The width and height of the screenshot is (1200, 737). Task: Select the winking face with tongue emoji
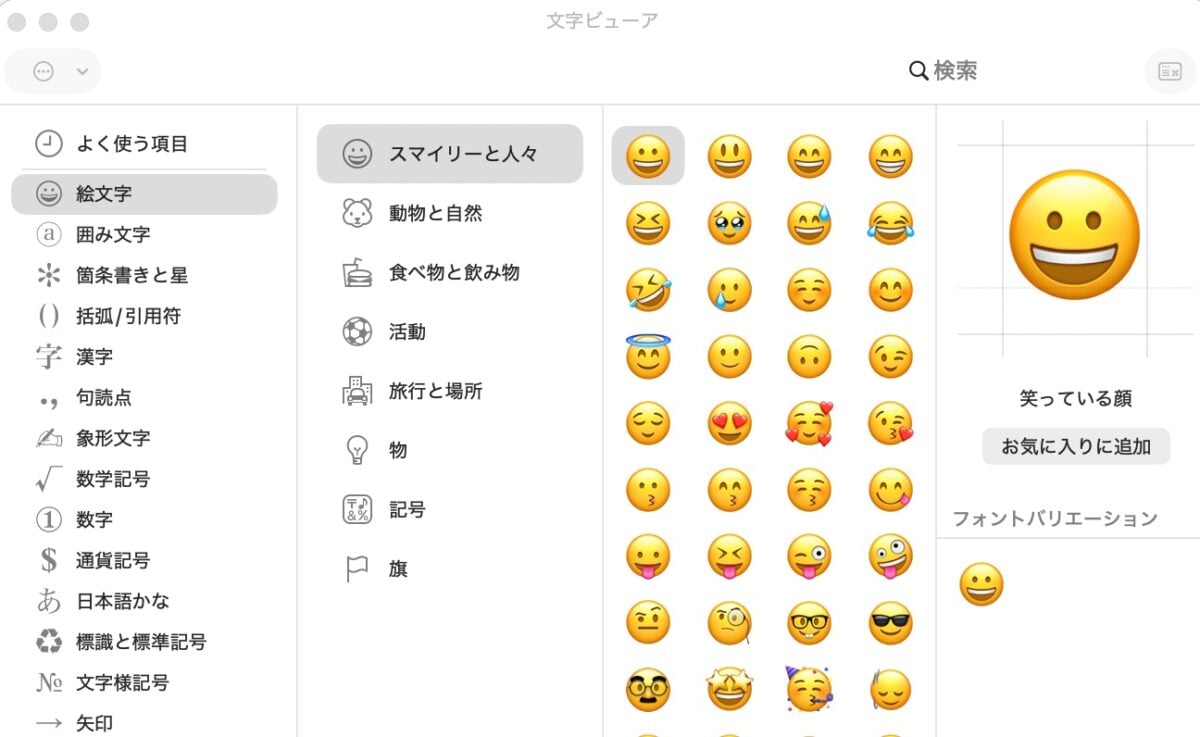click(809, 556)
